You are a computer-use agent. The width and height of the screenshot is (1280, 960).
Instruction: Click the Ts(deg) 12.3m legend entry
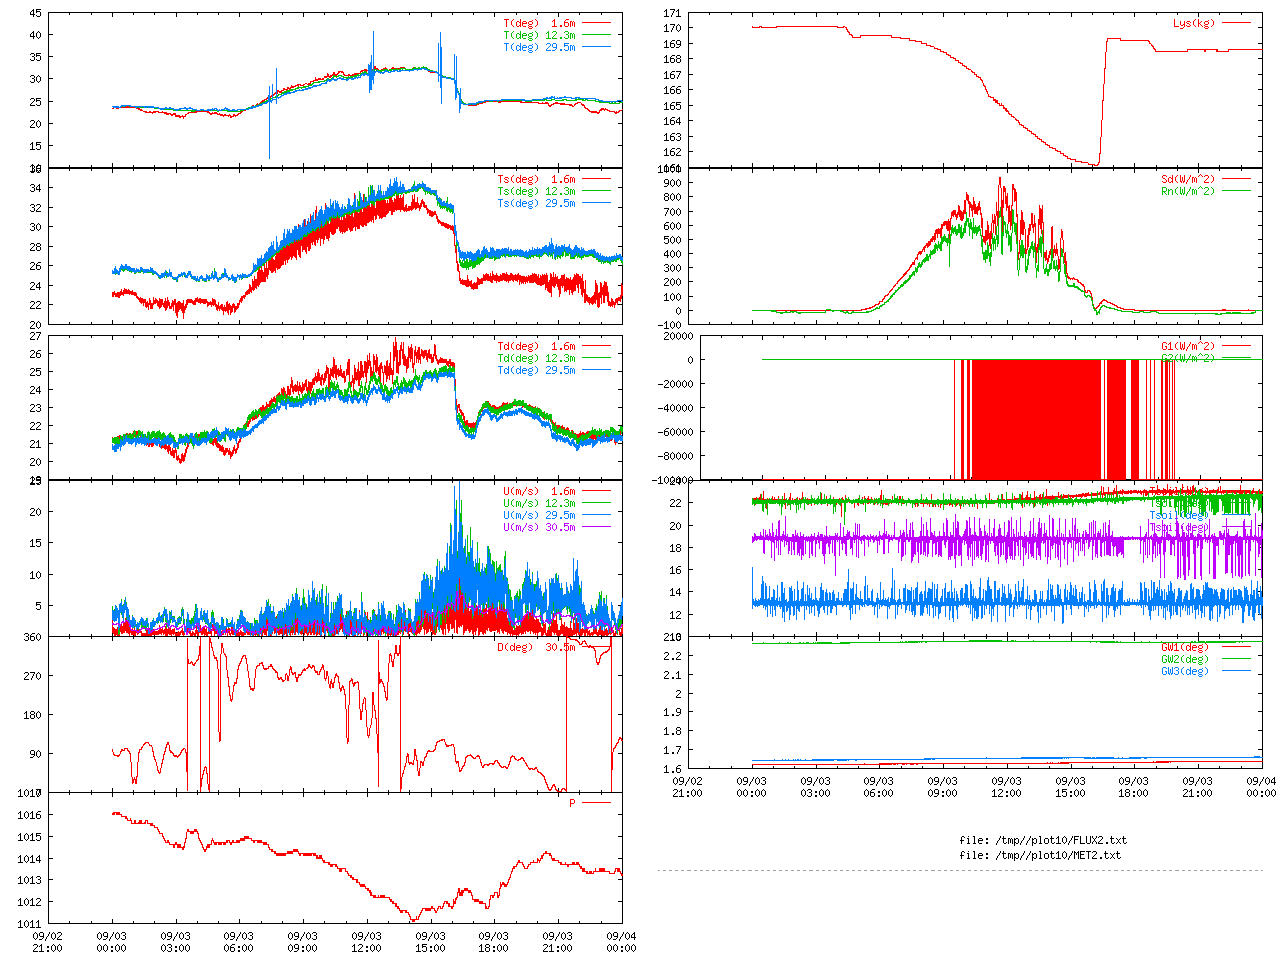(537, 191)
